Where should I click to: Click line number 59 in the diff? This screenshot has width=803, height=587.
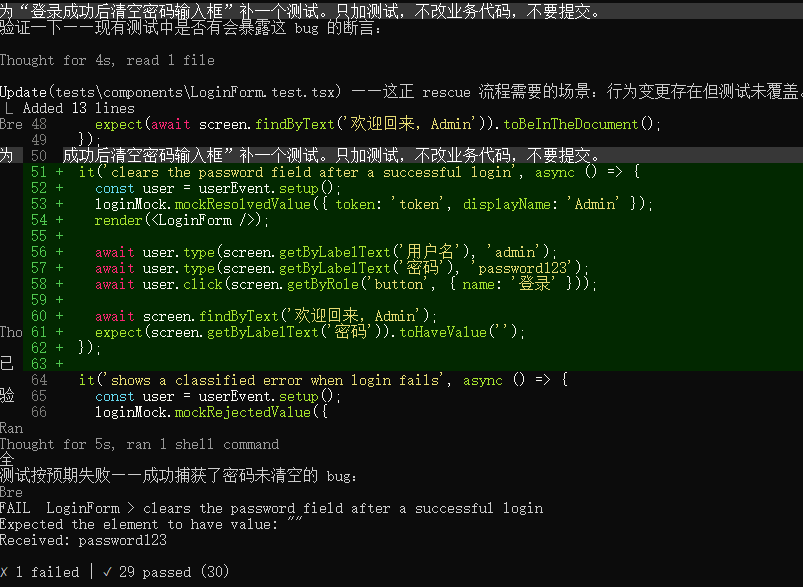[39, 300]
